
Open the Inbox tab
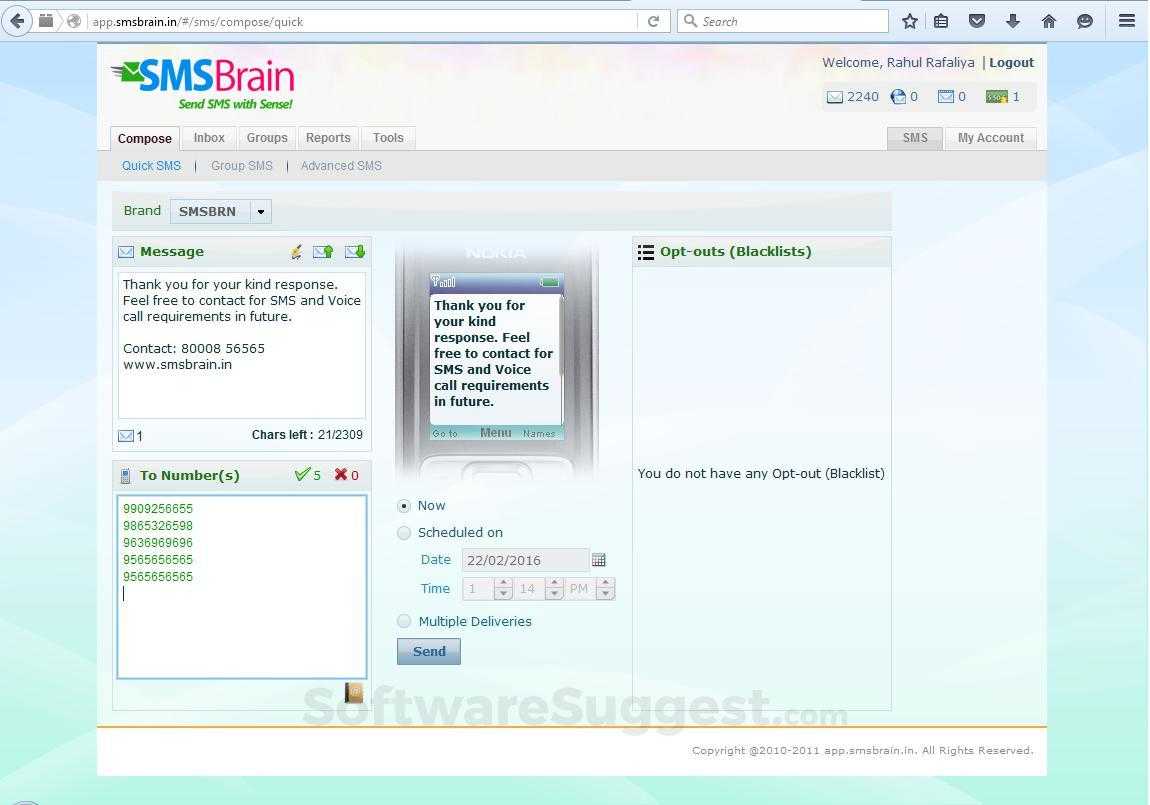(209, 138)
